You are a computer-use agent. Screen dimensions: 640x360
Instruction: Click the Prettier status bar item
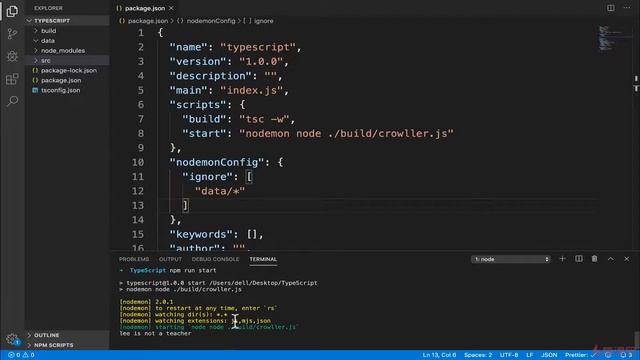tap(580, 355)
